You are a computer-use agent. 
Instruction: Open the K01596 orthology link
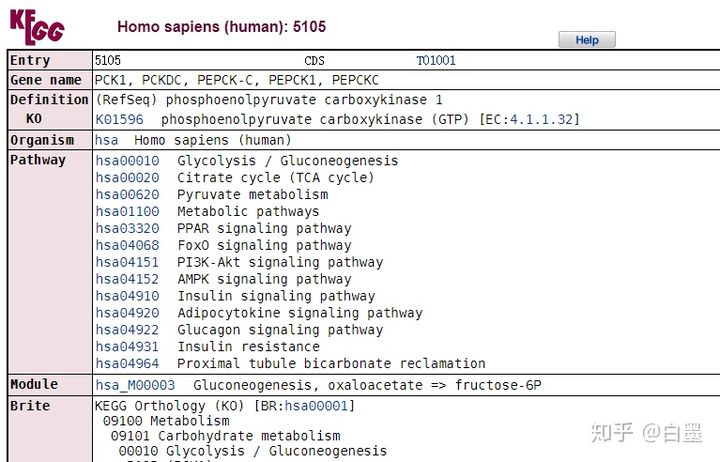click(119, 119)
